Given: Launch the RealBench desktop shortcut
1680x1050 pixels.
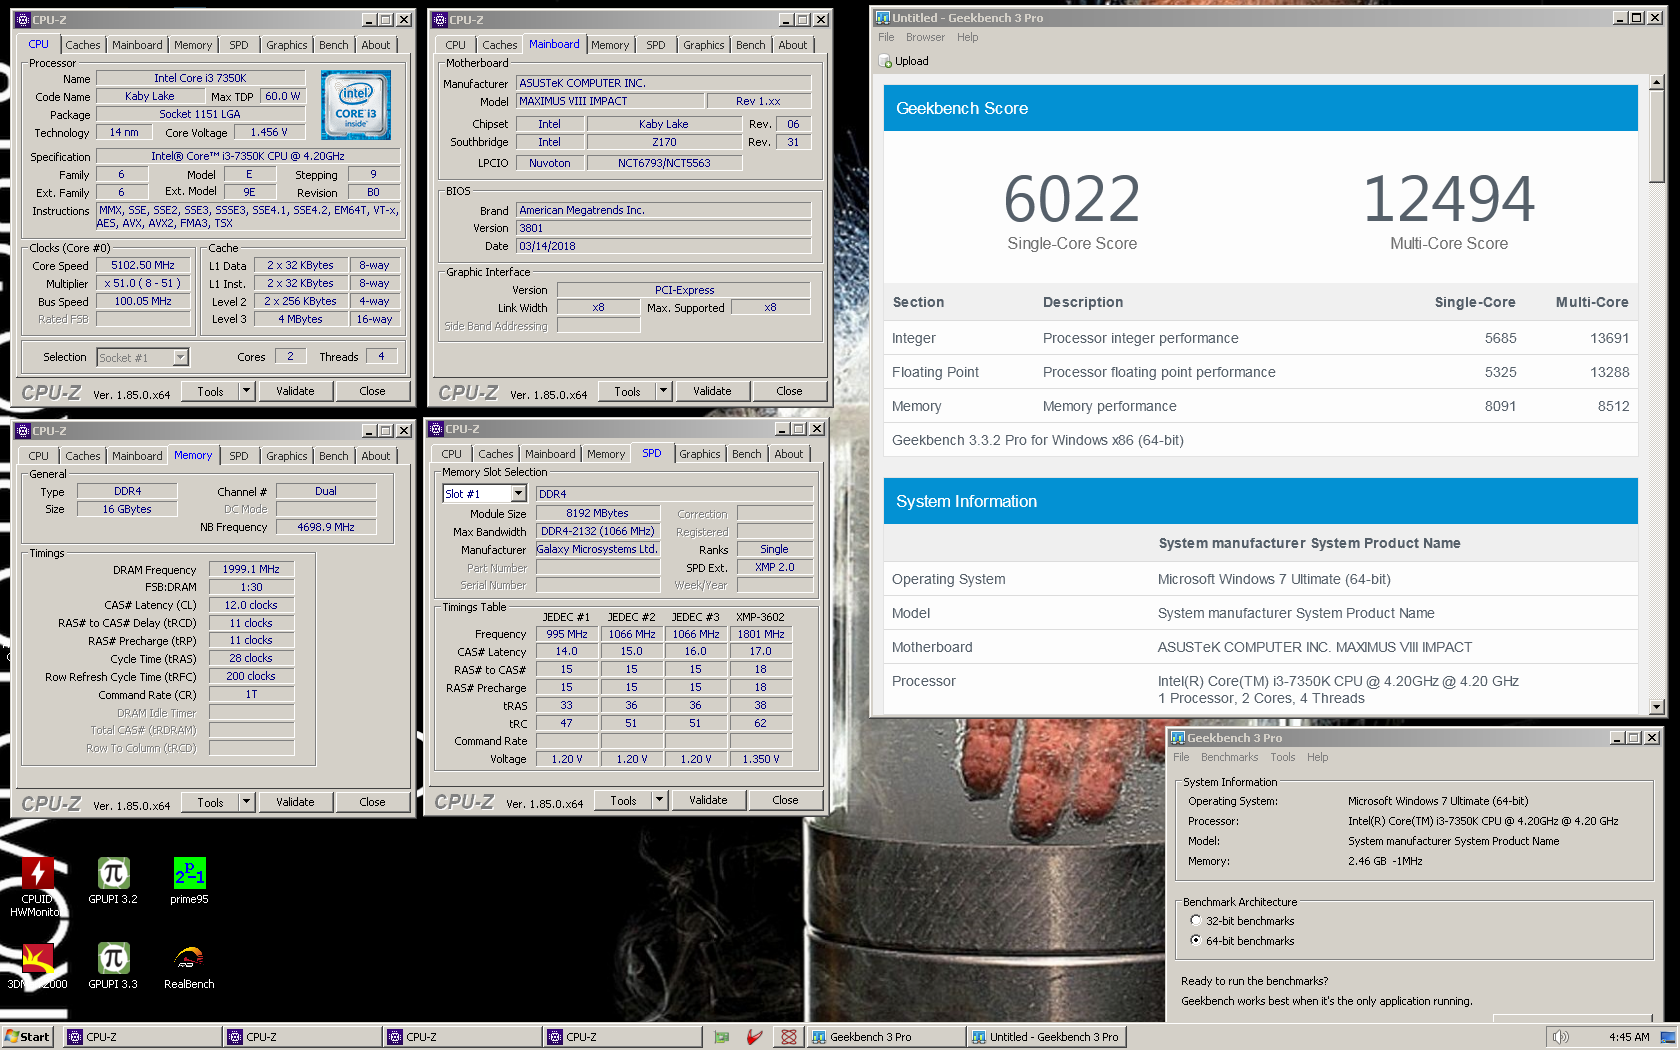Looking at the screenshot, I should pyautogui.click(x=189, y=966).
